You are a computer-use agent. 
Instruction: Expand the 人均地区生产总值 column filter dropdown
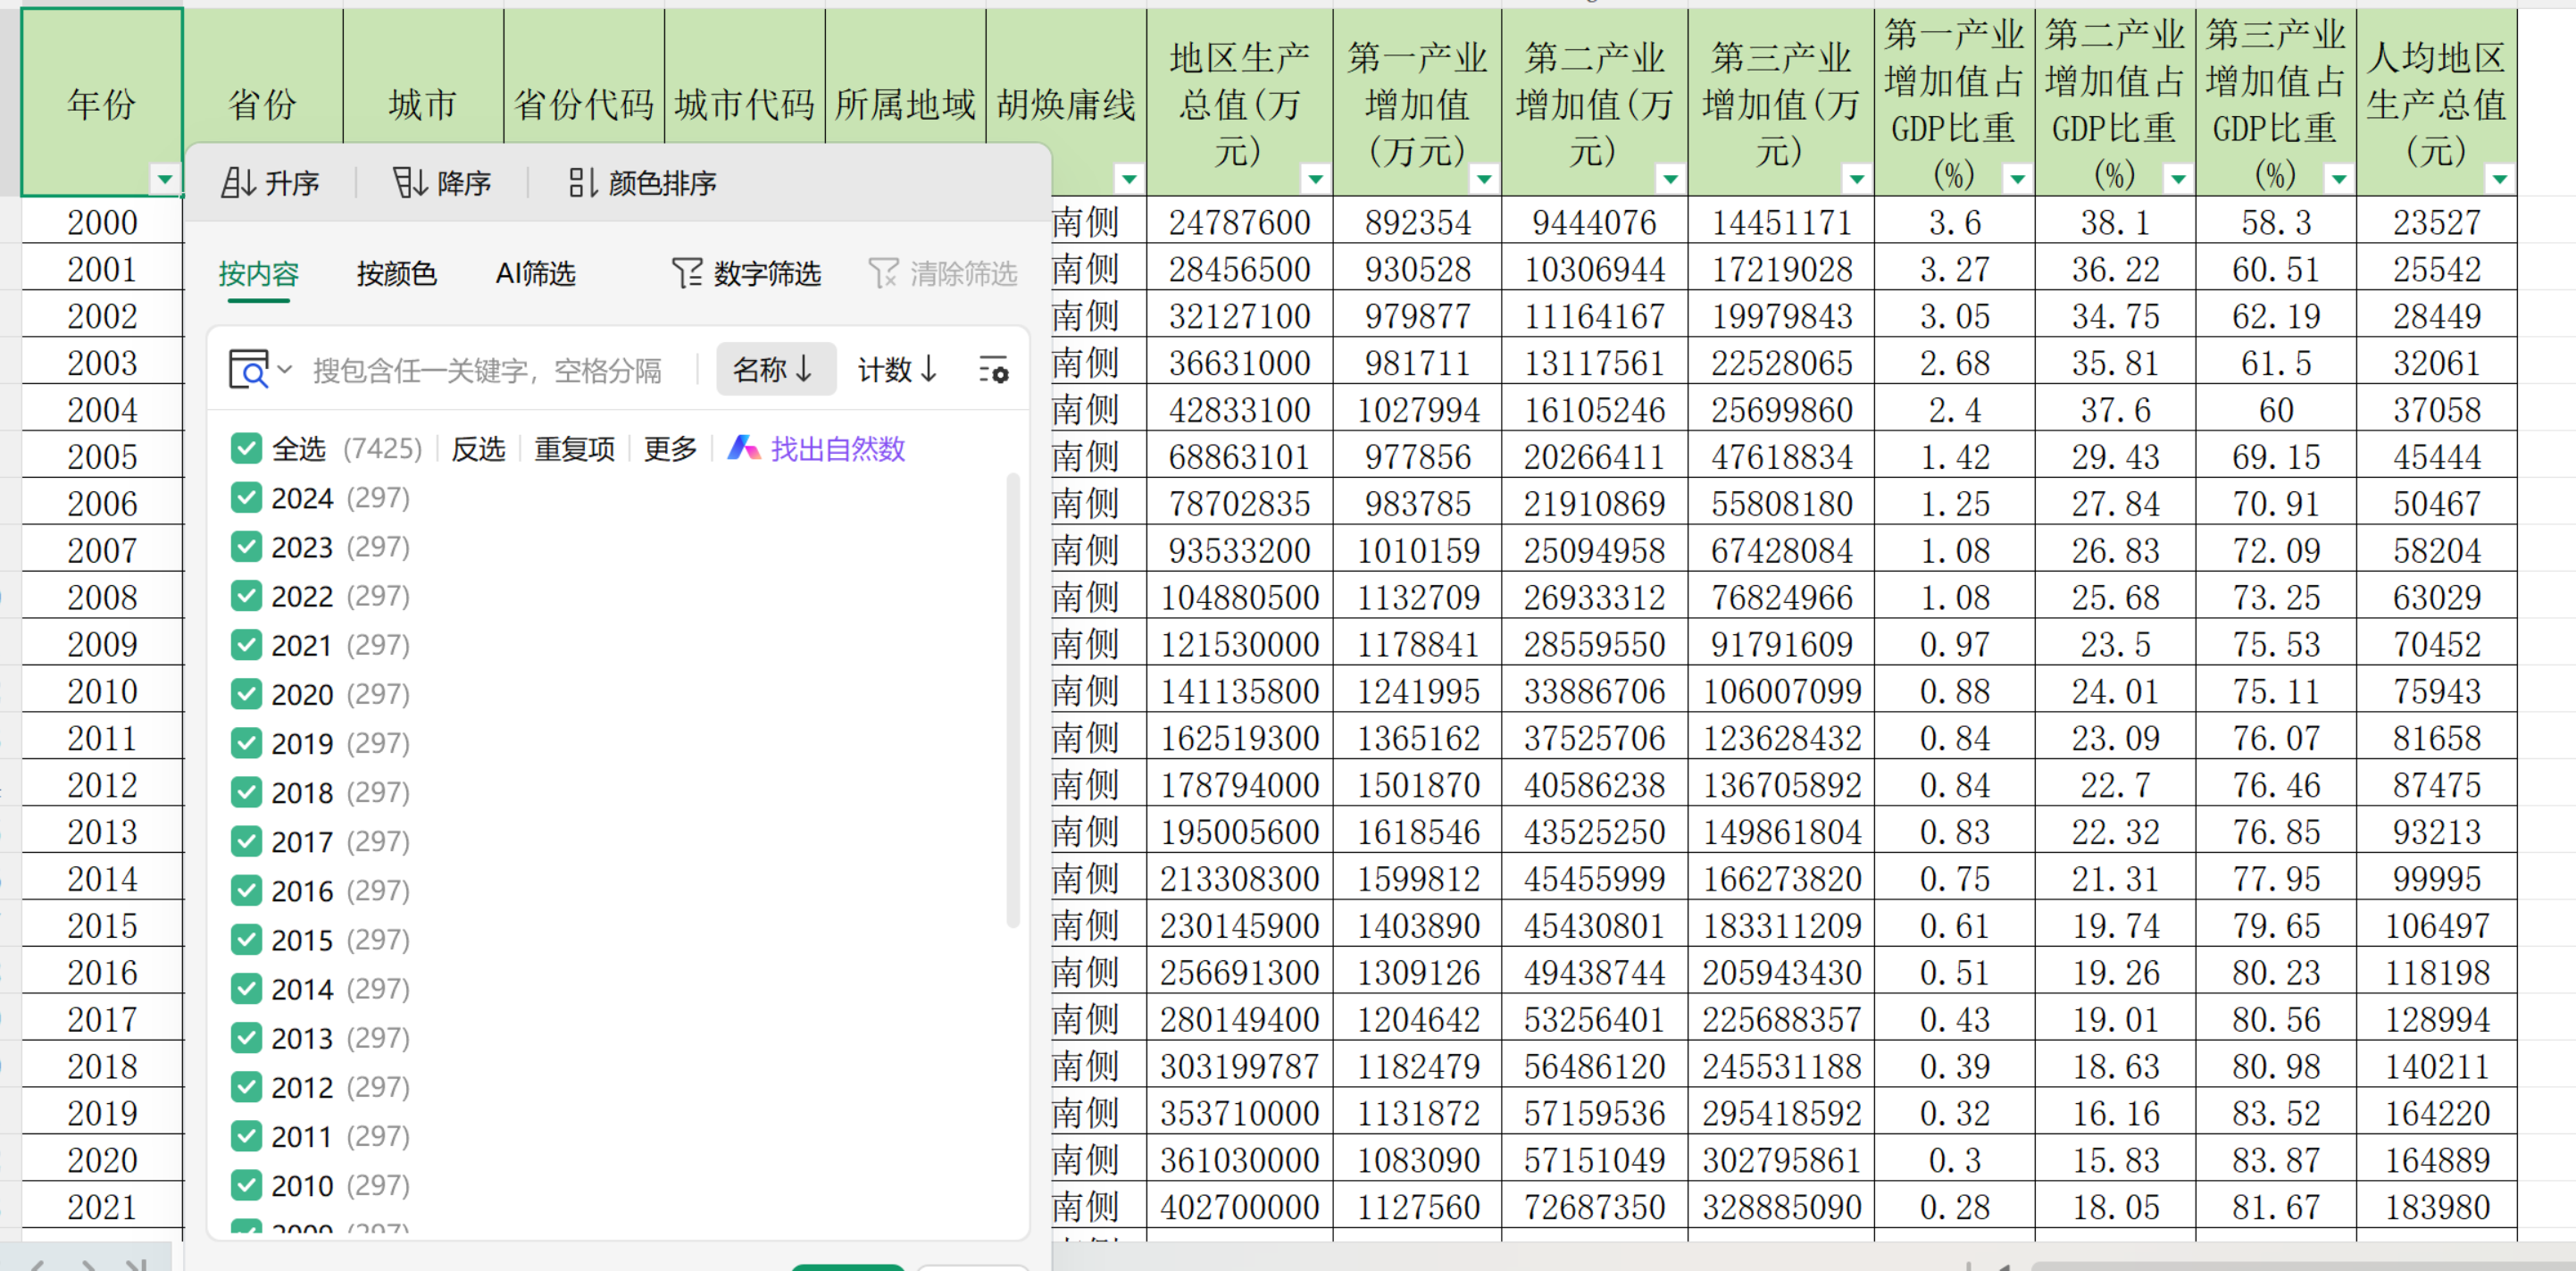[x=2498, y=179]
